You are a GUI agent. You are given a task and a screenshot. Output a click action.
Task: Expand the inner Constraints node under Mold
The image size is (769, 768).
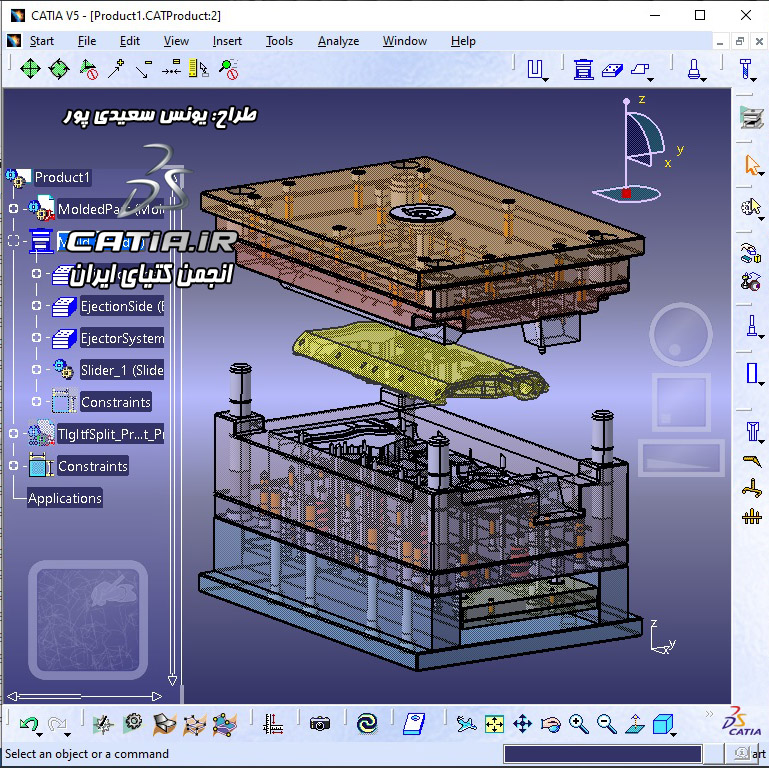tap(36, 401)
